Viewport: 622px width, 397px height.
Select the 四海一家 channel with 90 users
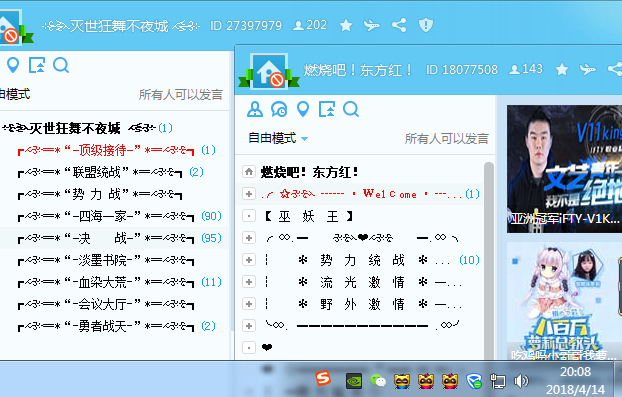pos(106,216)
